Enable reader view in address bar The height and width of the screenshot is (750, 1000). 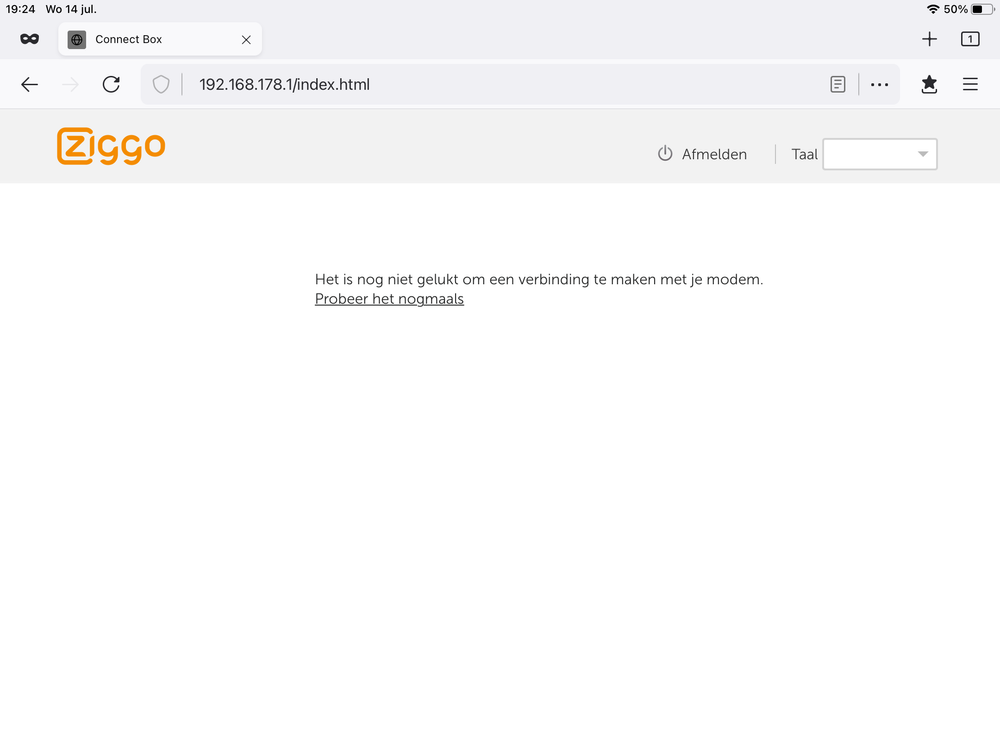(838, 85)
